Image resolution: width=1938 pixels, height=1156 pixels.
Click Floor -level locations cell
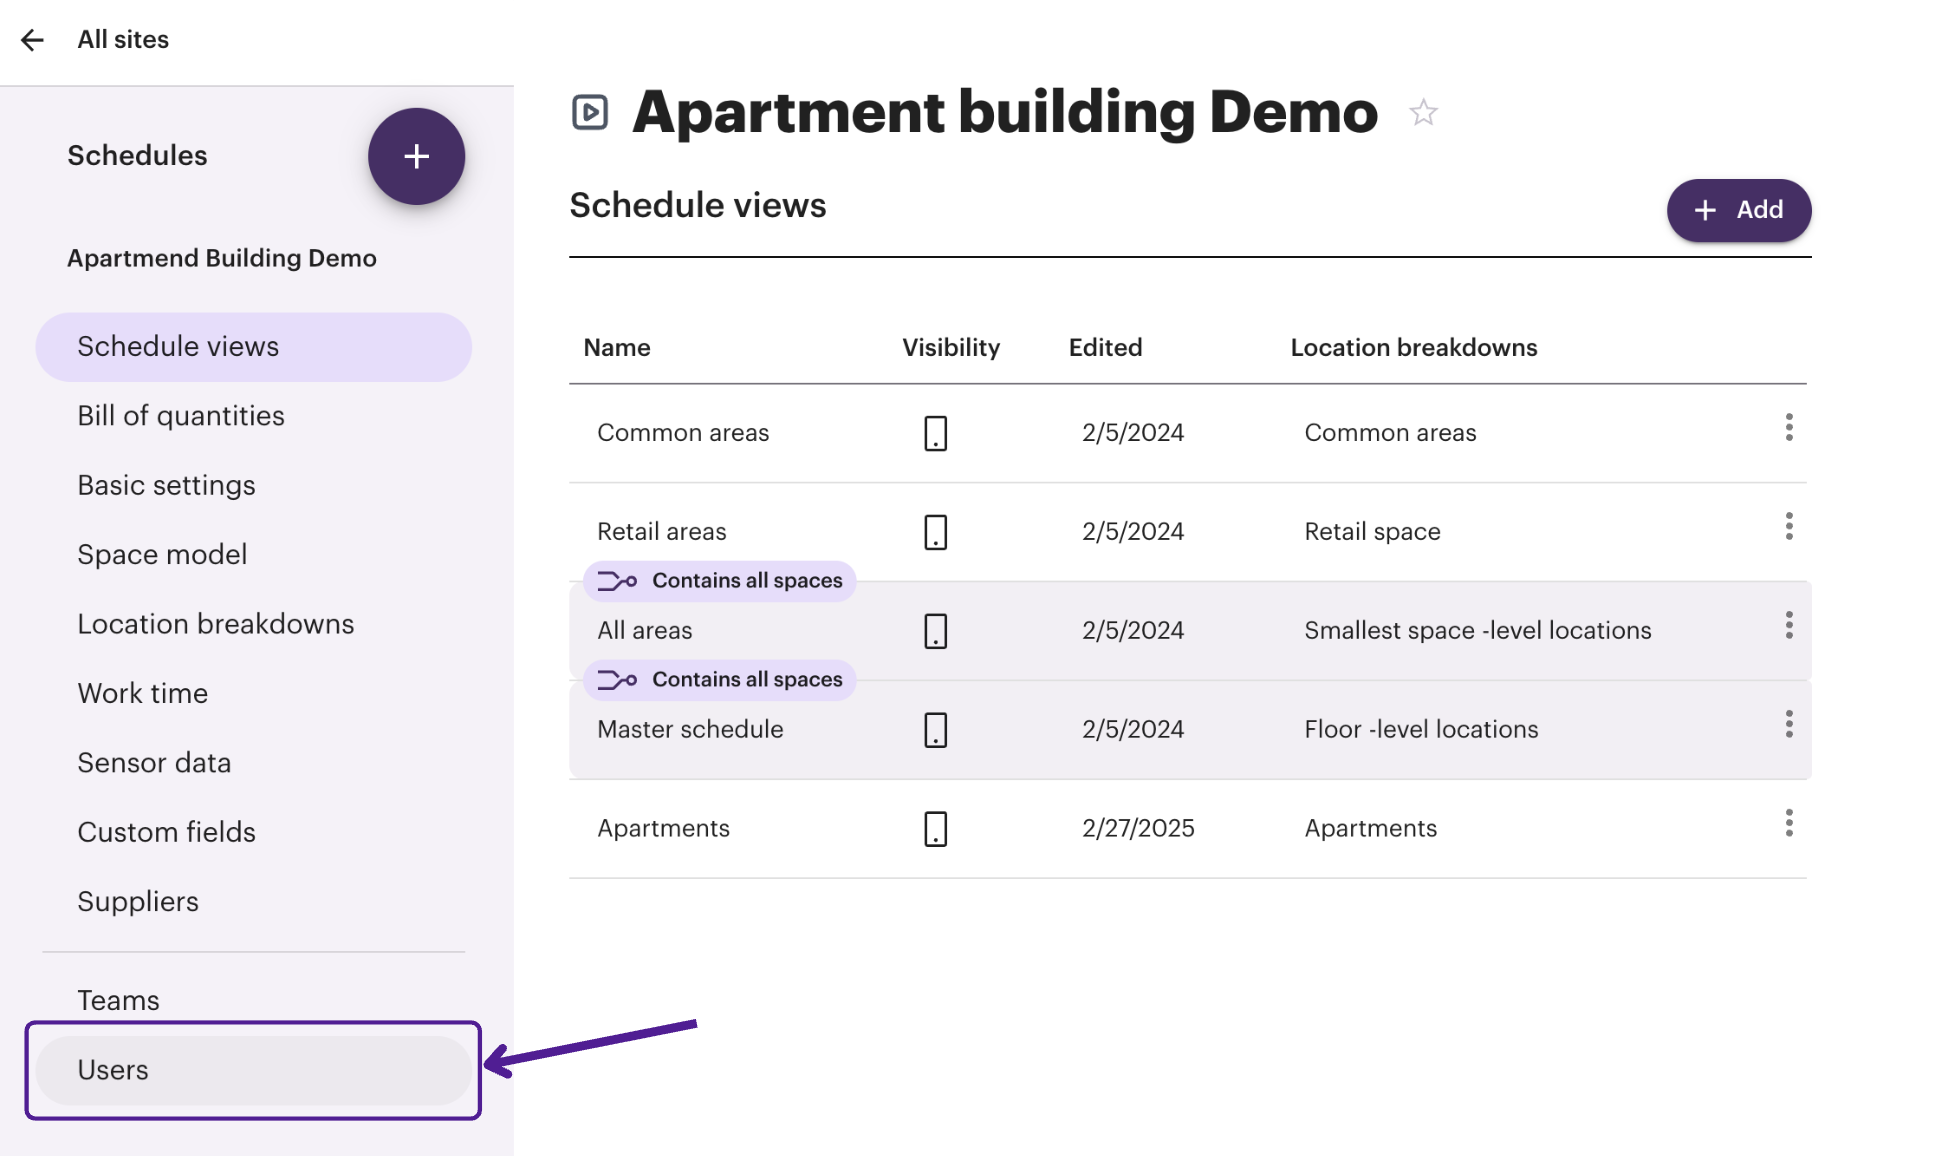click(x=1421, y=730)
